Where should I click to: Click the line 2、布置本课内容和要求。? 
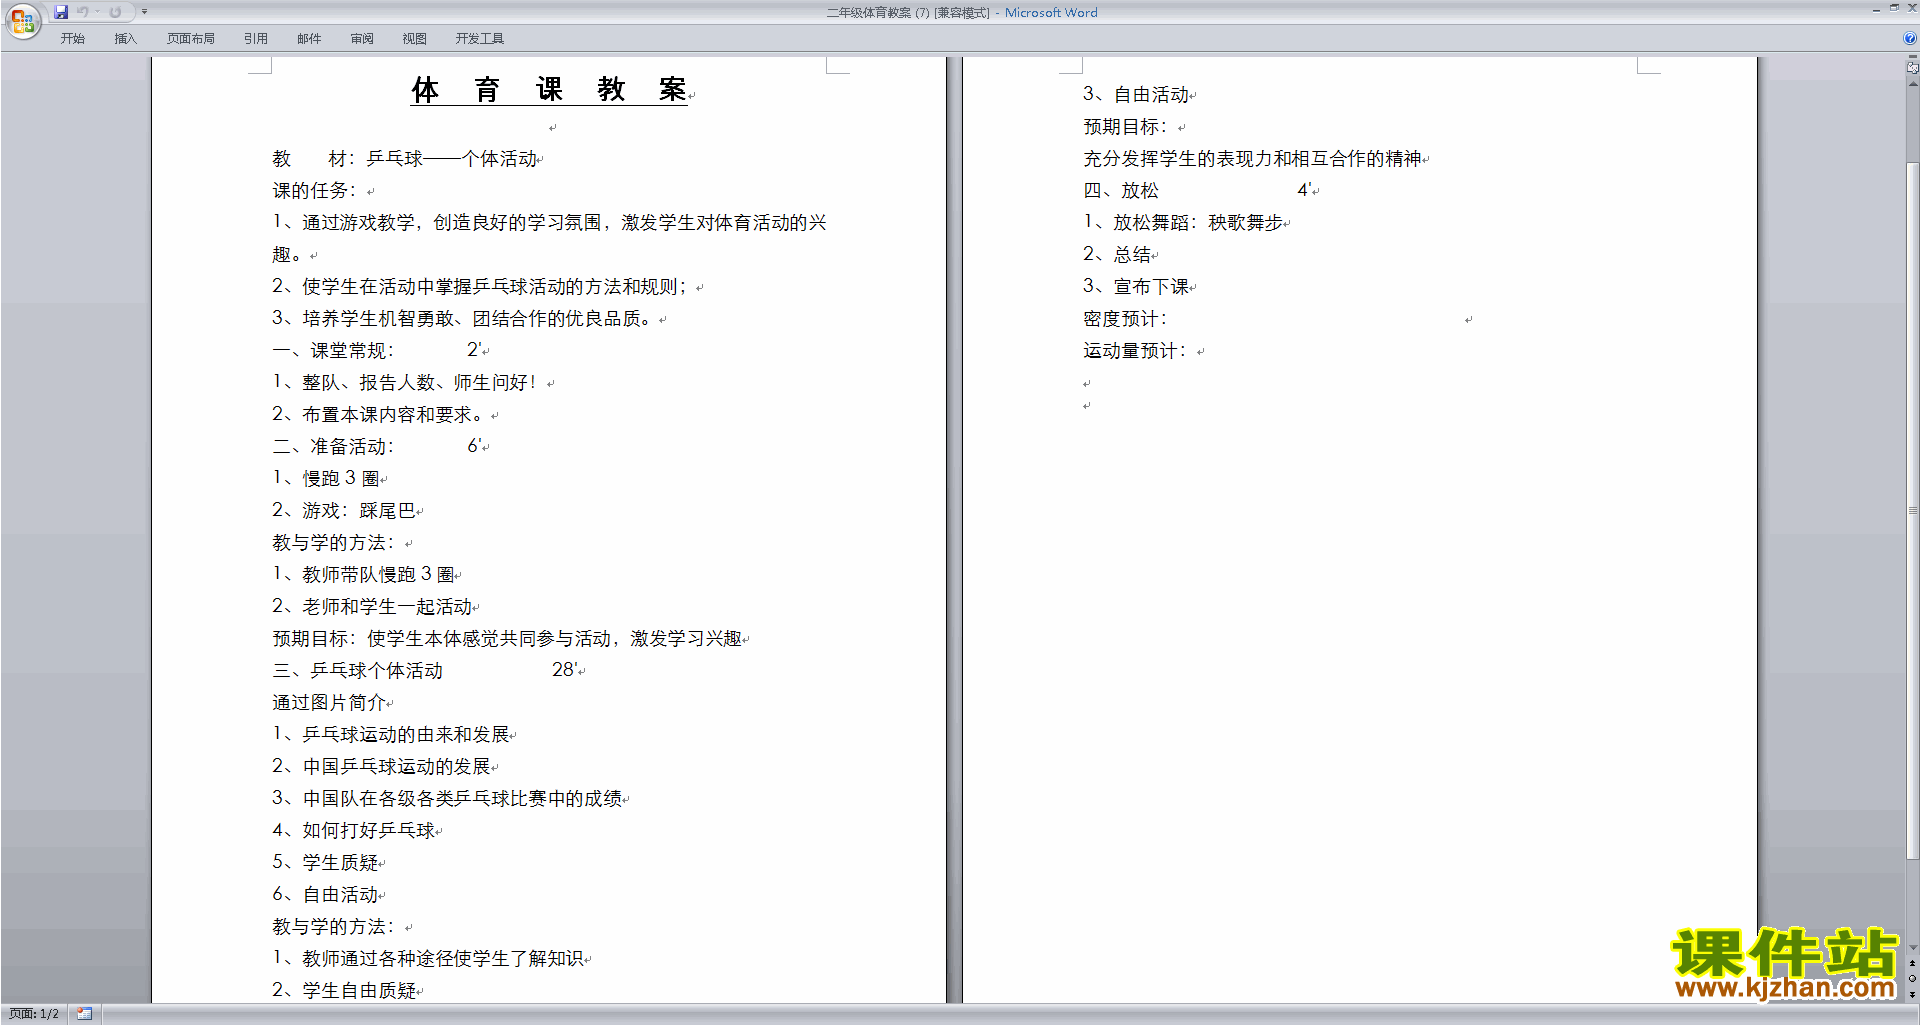379,415
